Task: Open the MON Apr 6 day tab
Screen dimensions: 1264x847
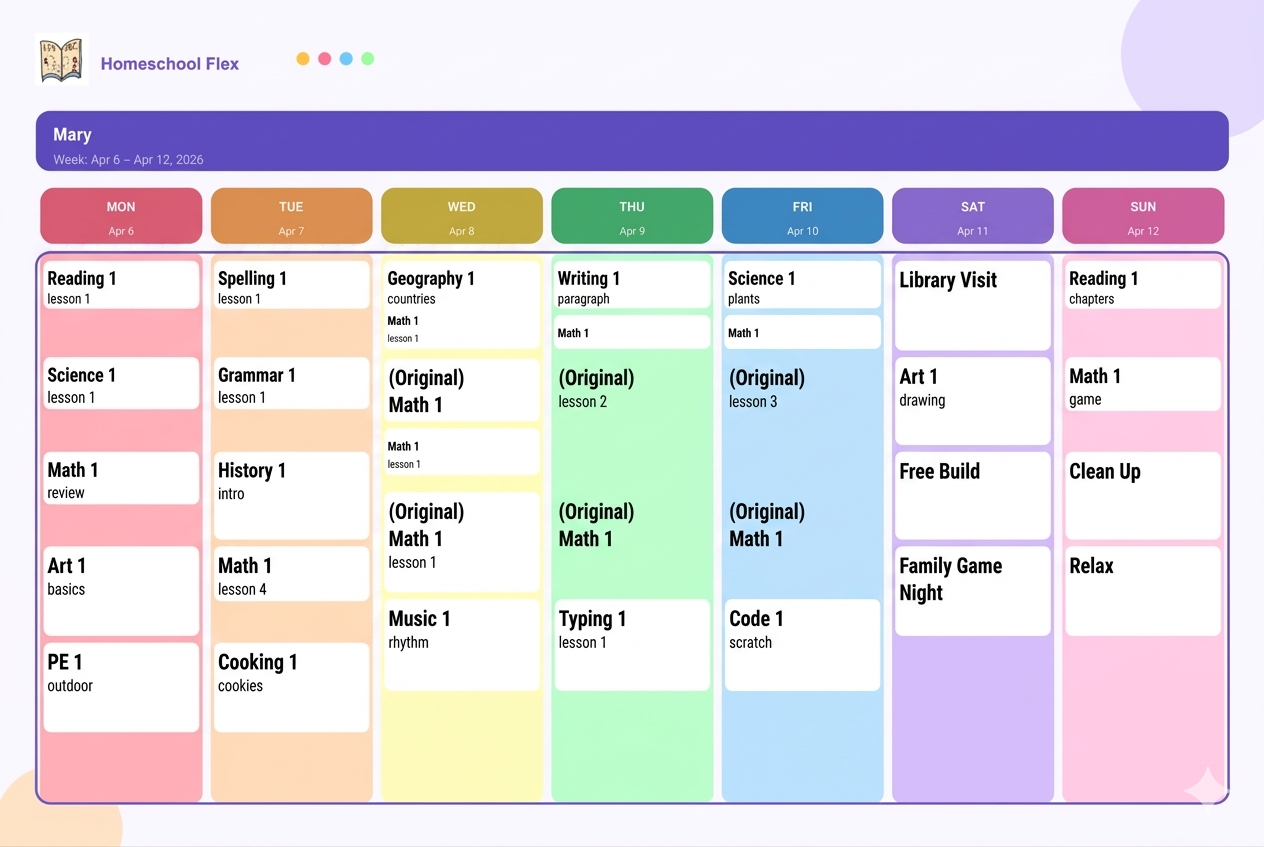Action: (121, 216)
